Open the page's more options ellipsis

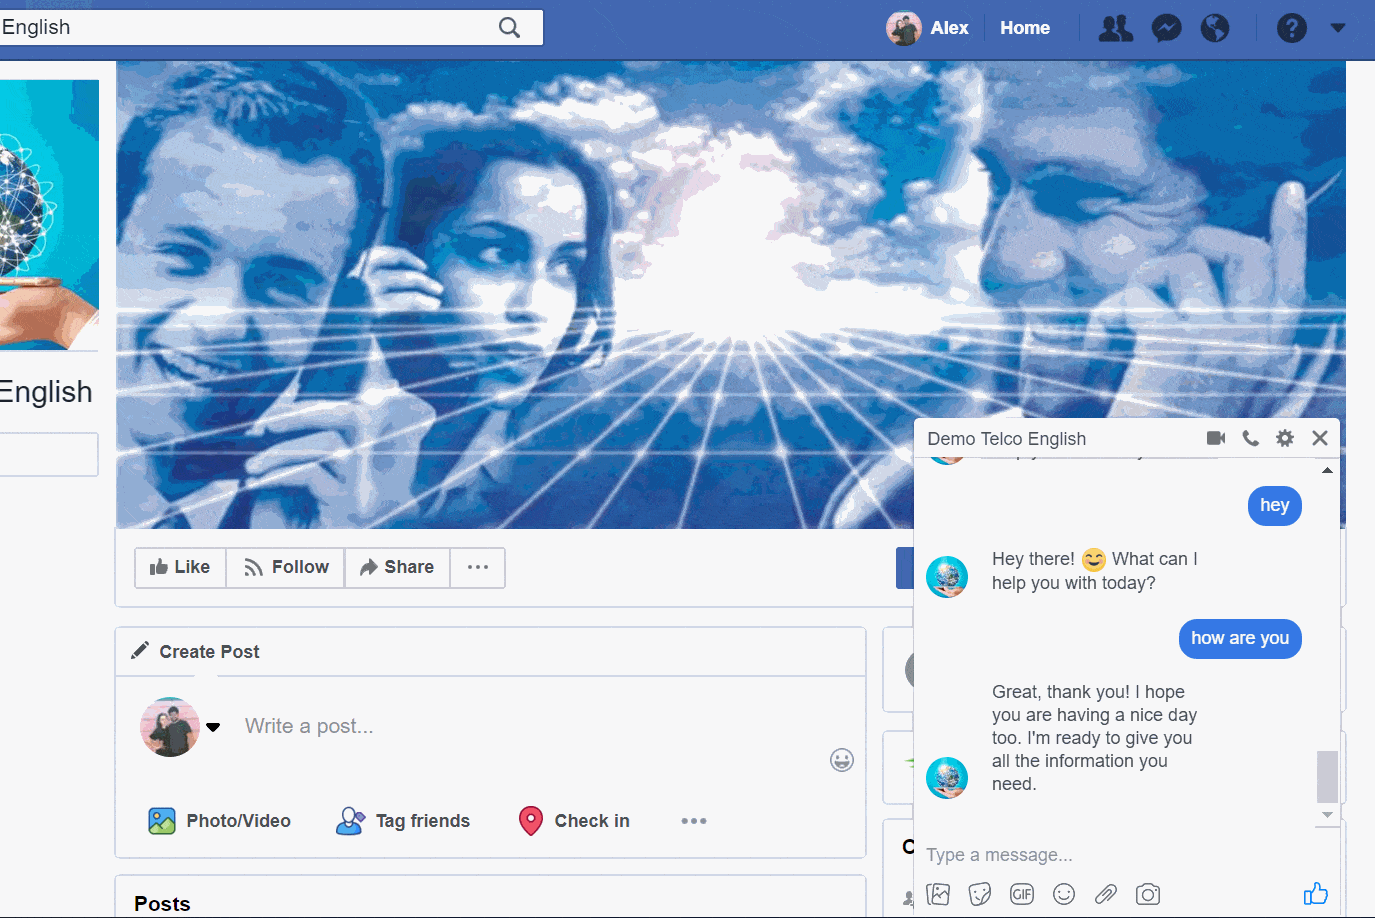pos(478,567)
